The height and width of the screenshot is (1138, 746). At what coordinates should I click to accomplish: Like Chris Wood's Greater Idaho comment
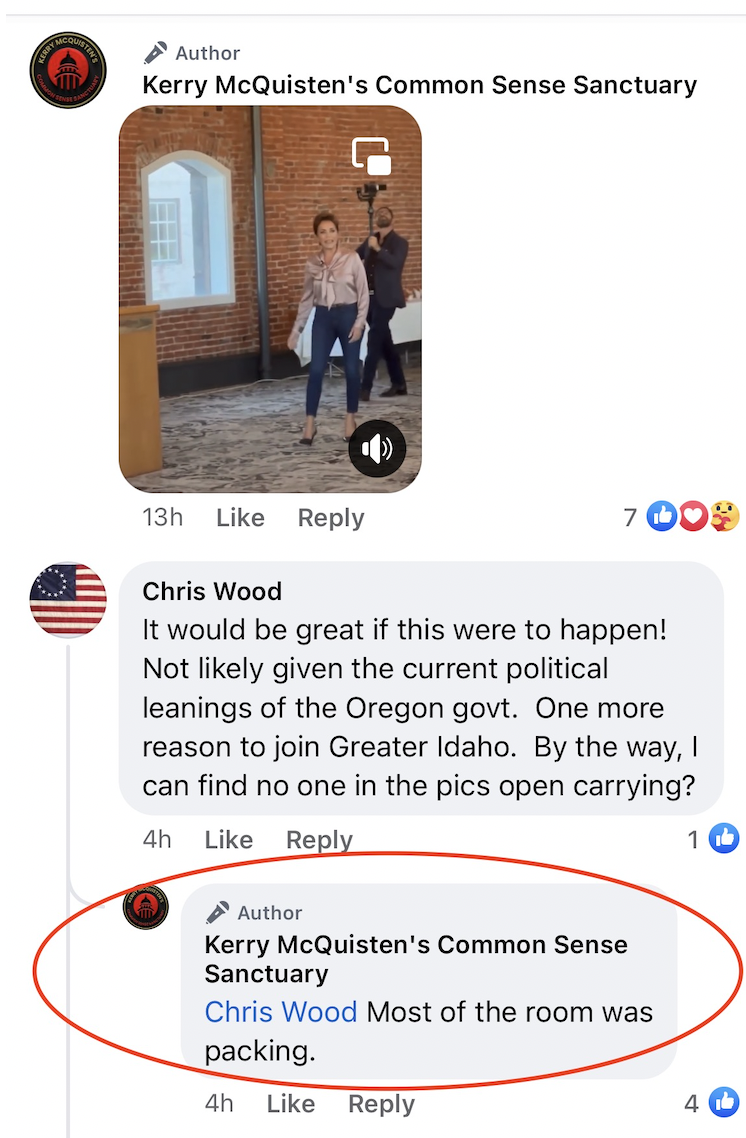point(229,840)
